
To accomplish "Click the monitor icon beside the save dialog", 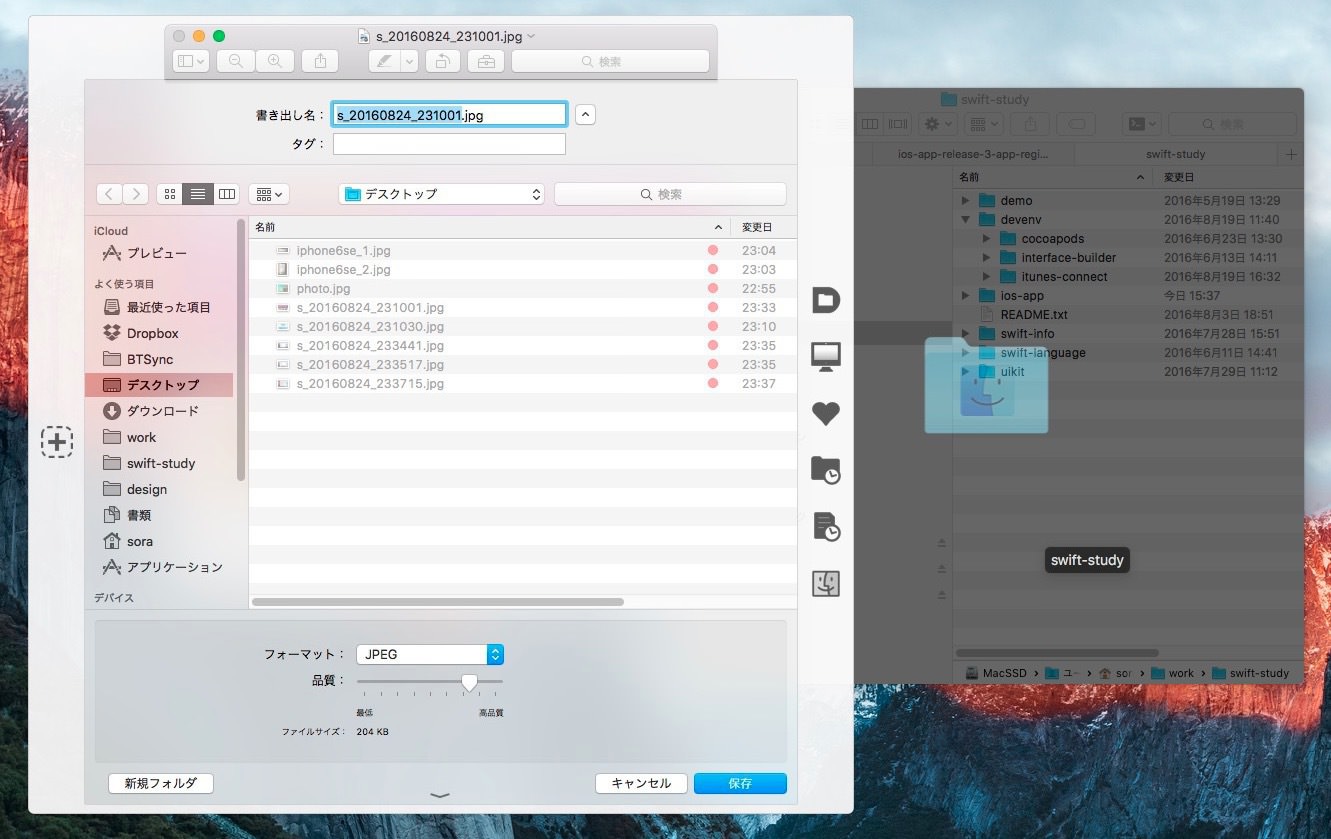I will pos(825,356).
